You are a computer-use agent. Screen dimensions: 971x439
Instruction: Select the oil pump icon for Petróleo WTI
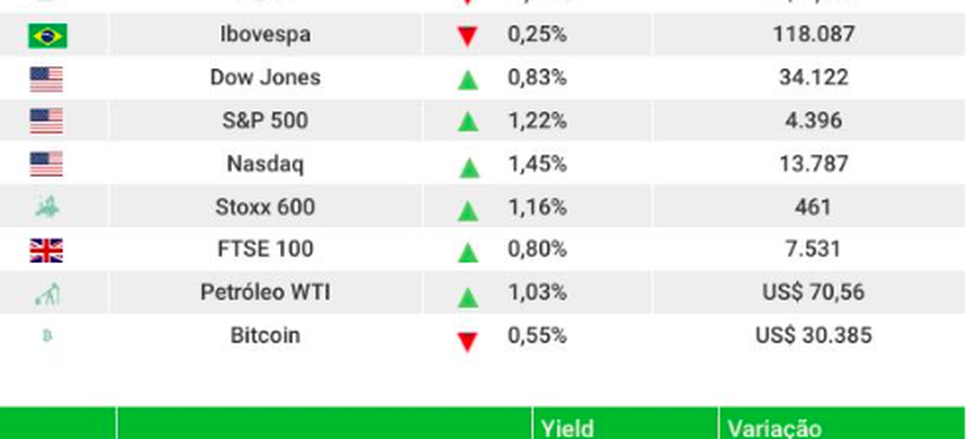tap(46, 294)
